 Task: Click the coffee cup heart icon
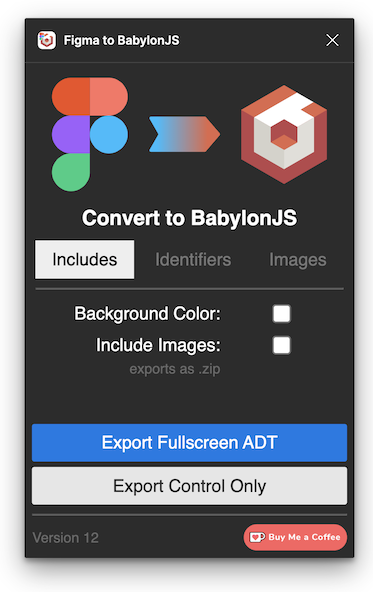click(257, 537)
